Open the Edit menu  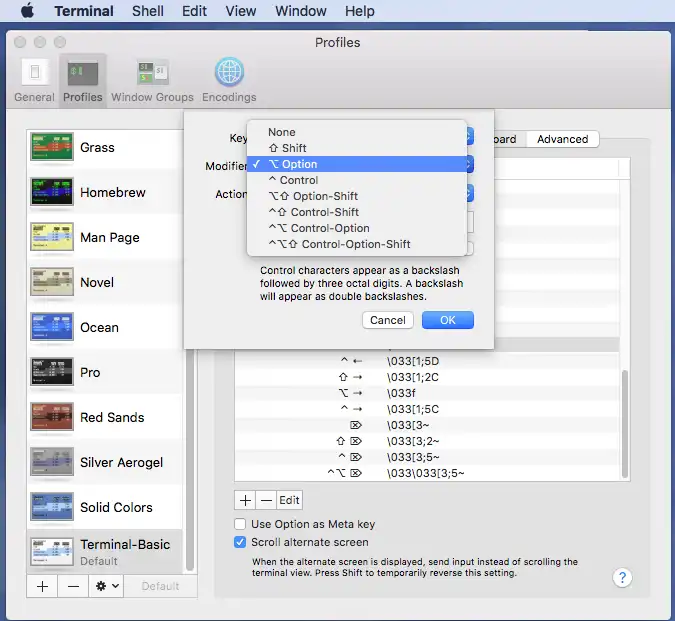click(x=194, y=11)
